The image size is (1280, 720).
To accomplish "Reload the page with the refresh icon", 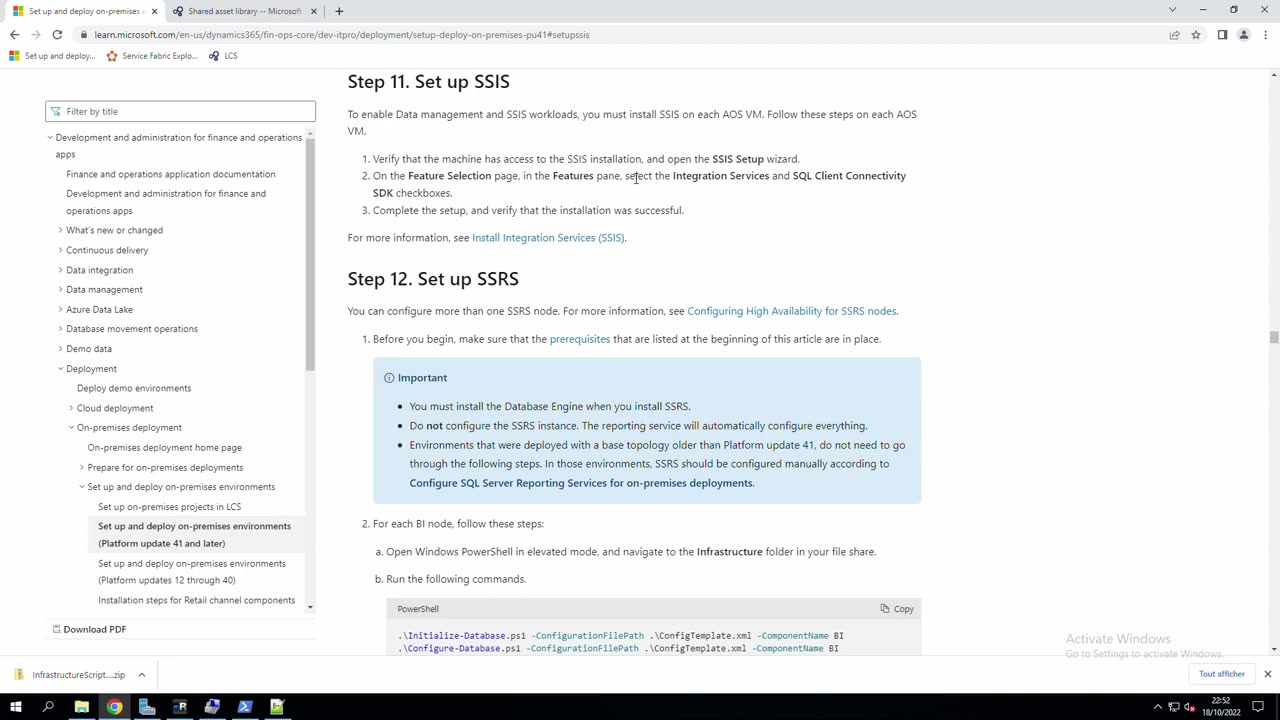I will [57, 34].
